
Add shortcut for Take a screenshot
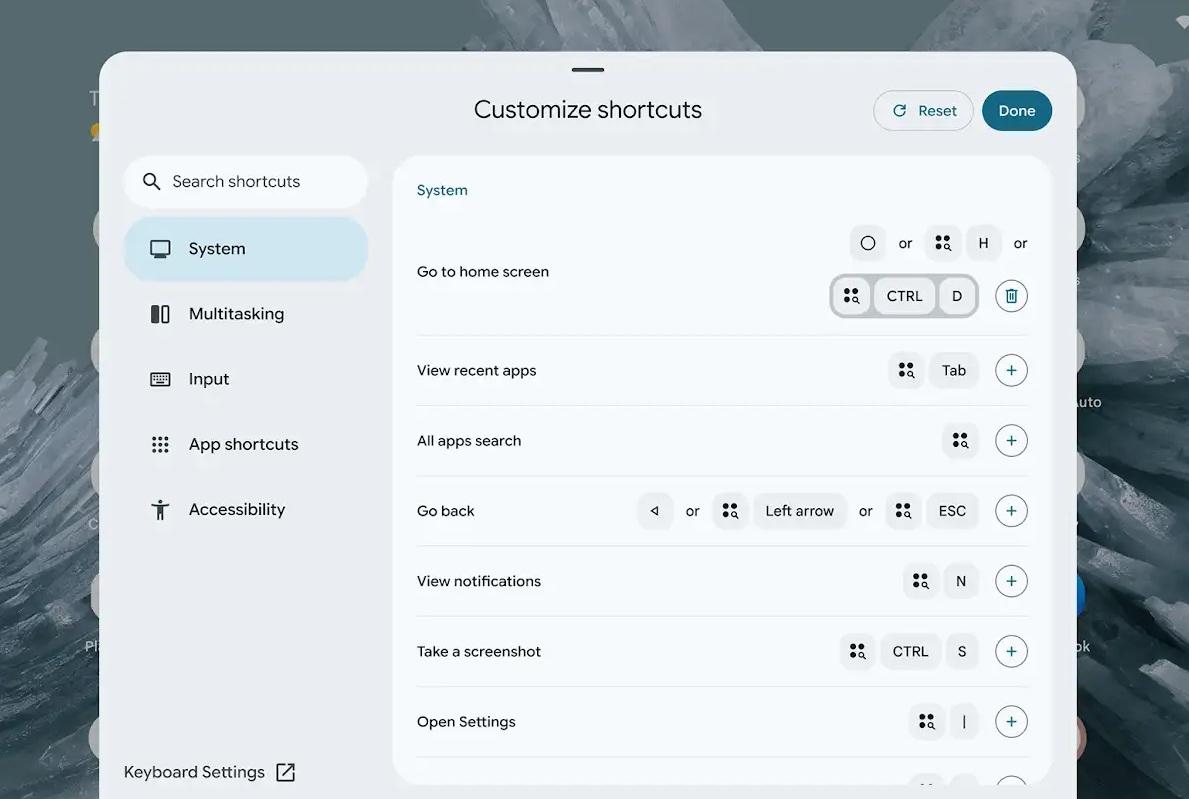1011,651
